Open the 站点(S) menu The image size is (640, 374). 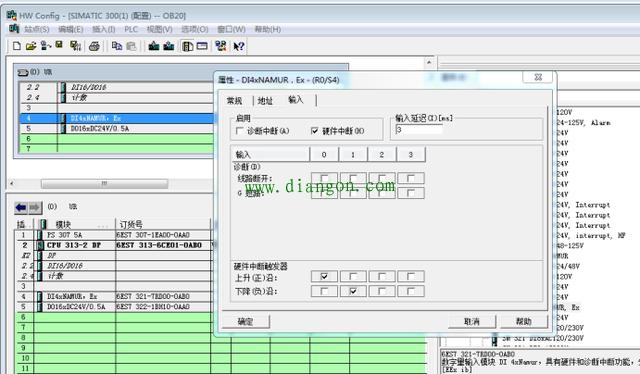37,29
